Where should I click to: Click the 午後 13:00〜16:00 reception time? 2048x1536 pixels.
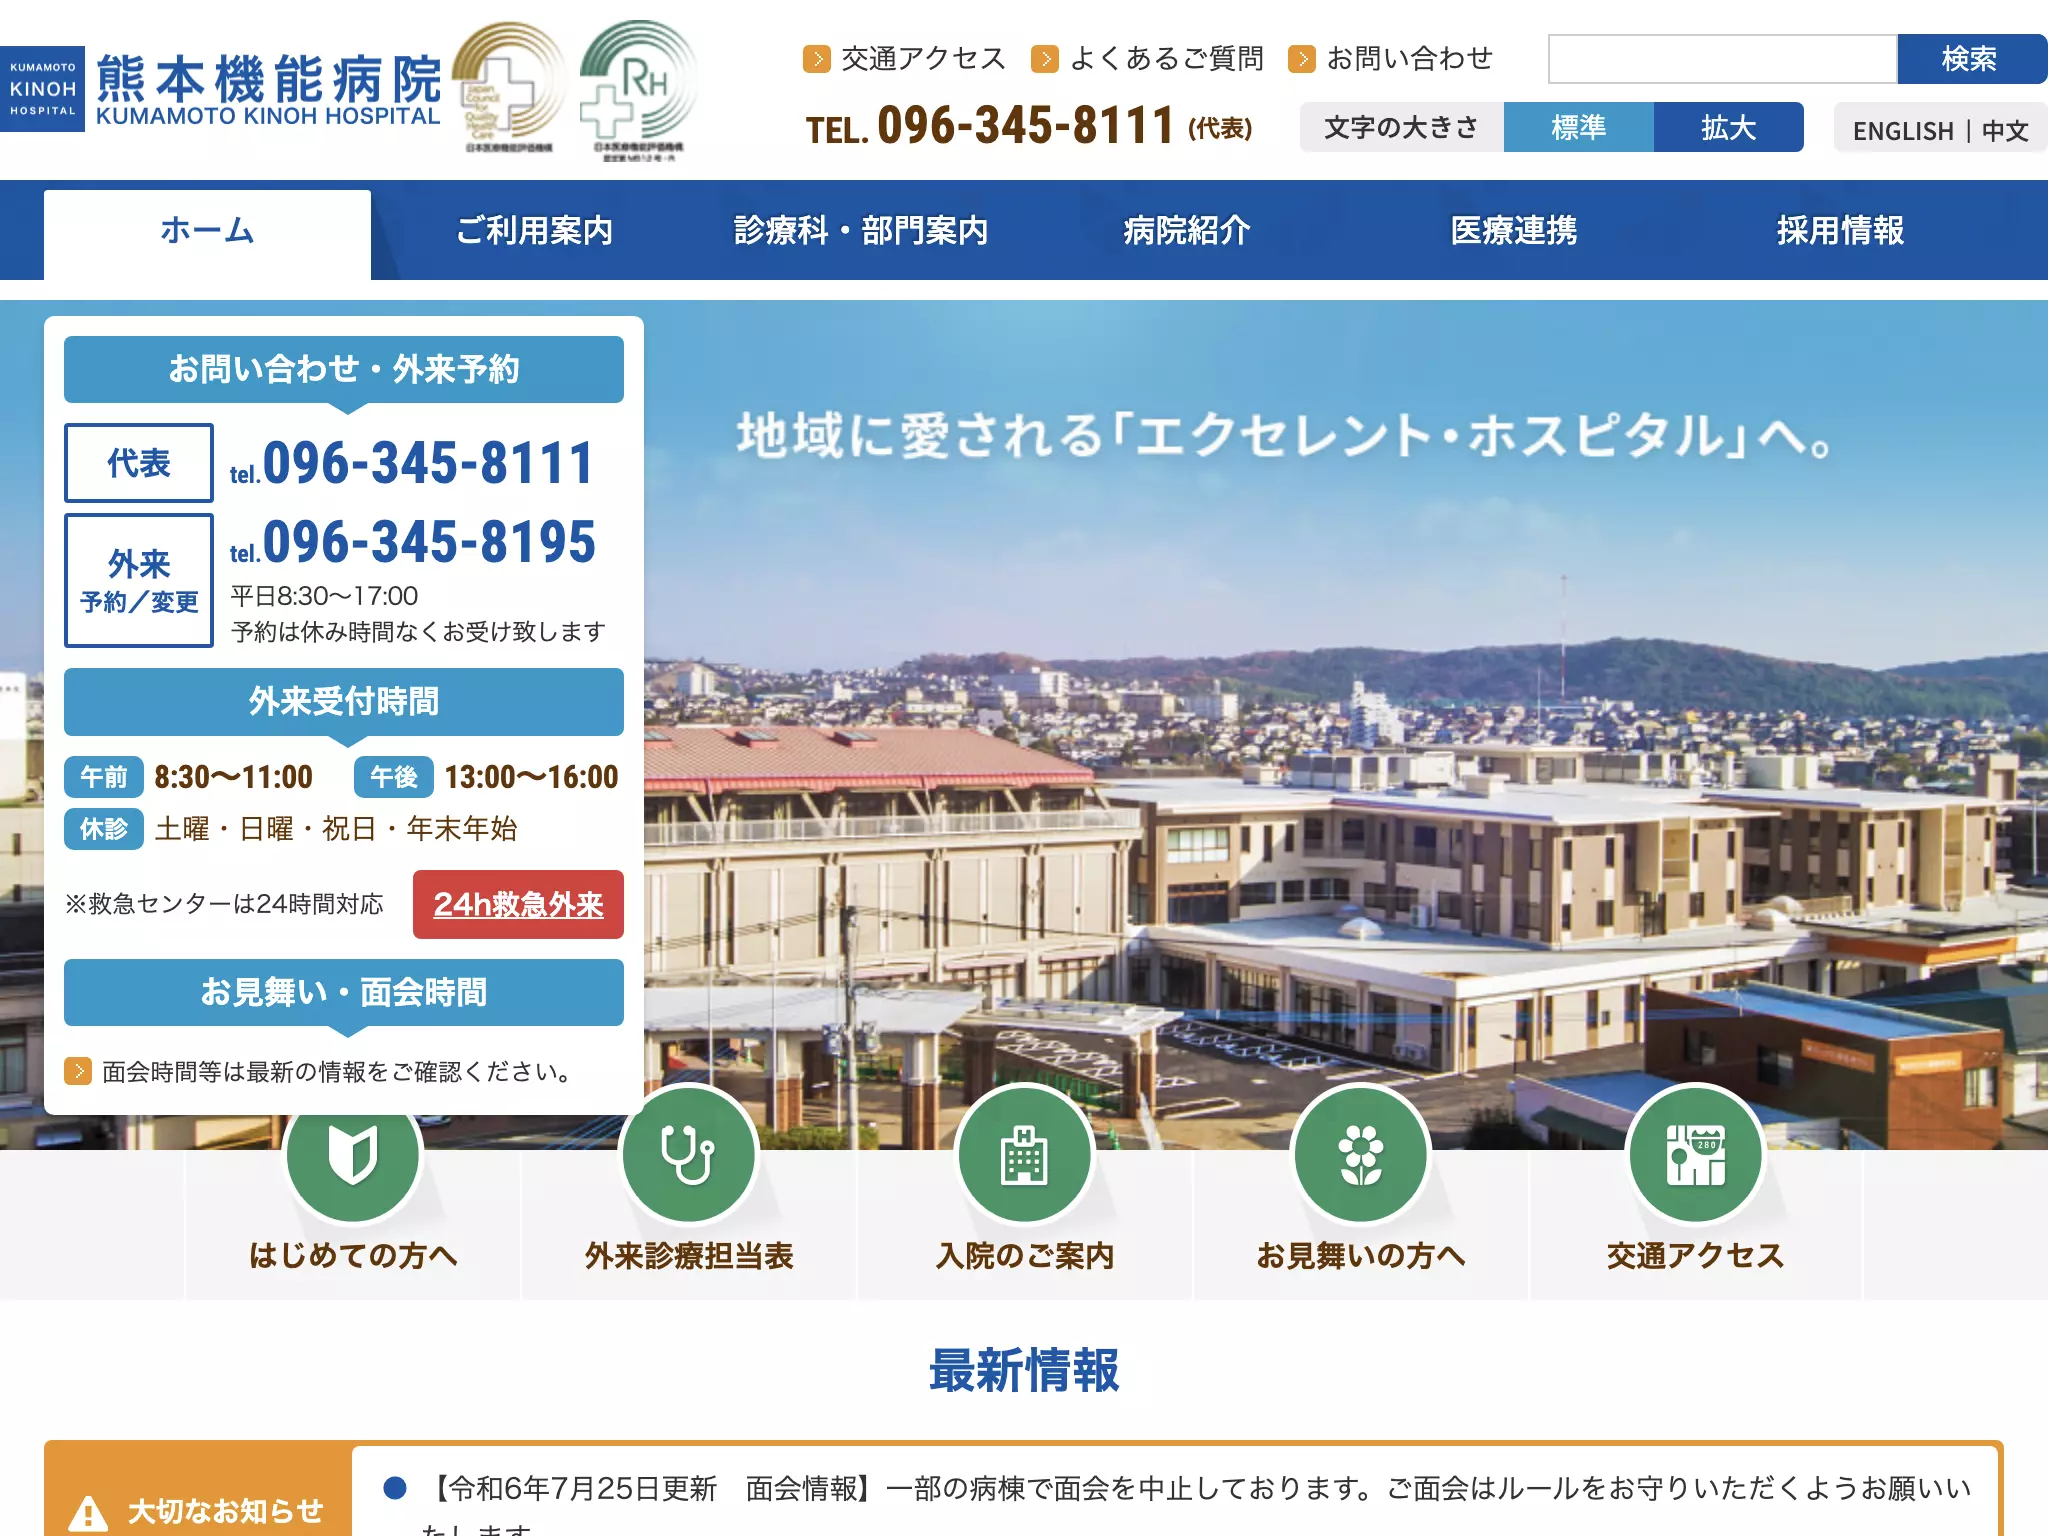click(487, 777)
